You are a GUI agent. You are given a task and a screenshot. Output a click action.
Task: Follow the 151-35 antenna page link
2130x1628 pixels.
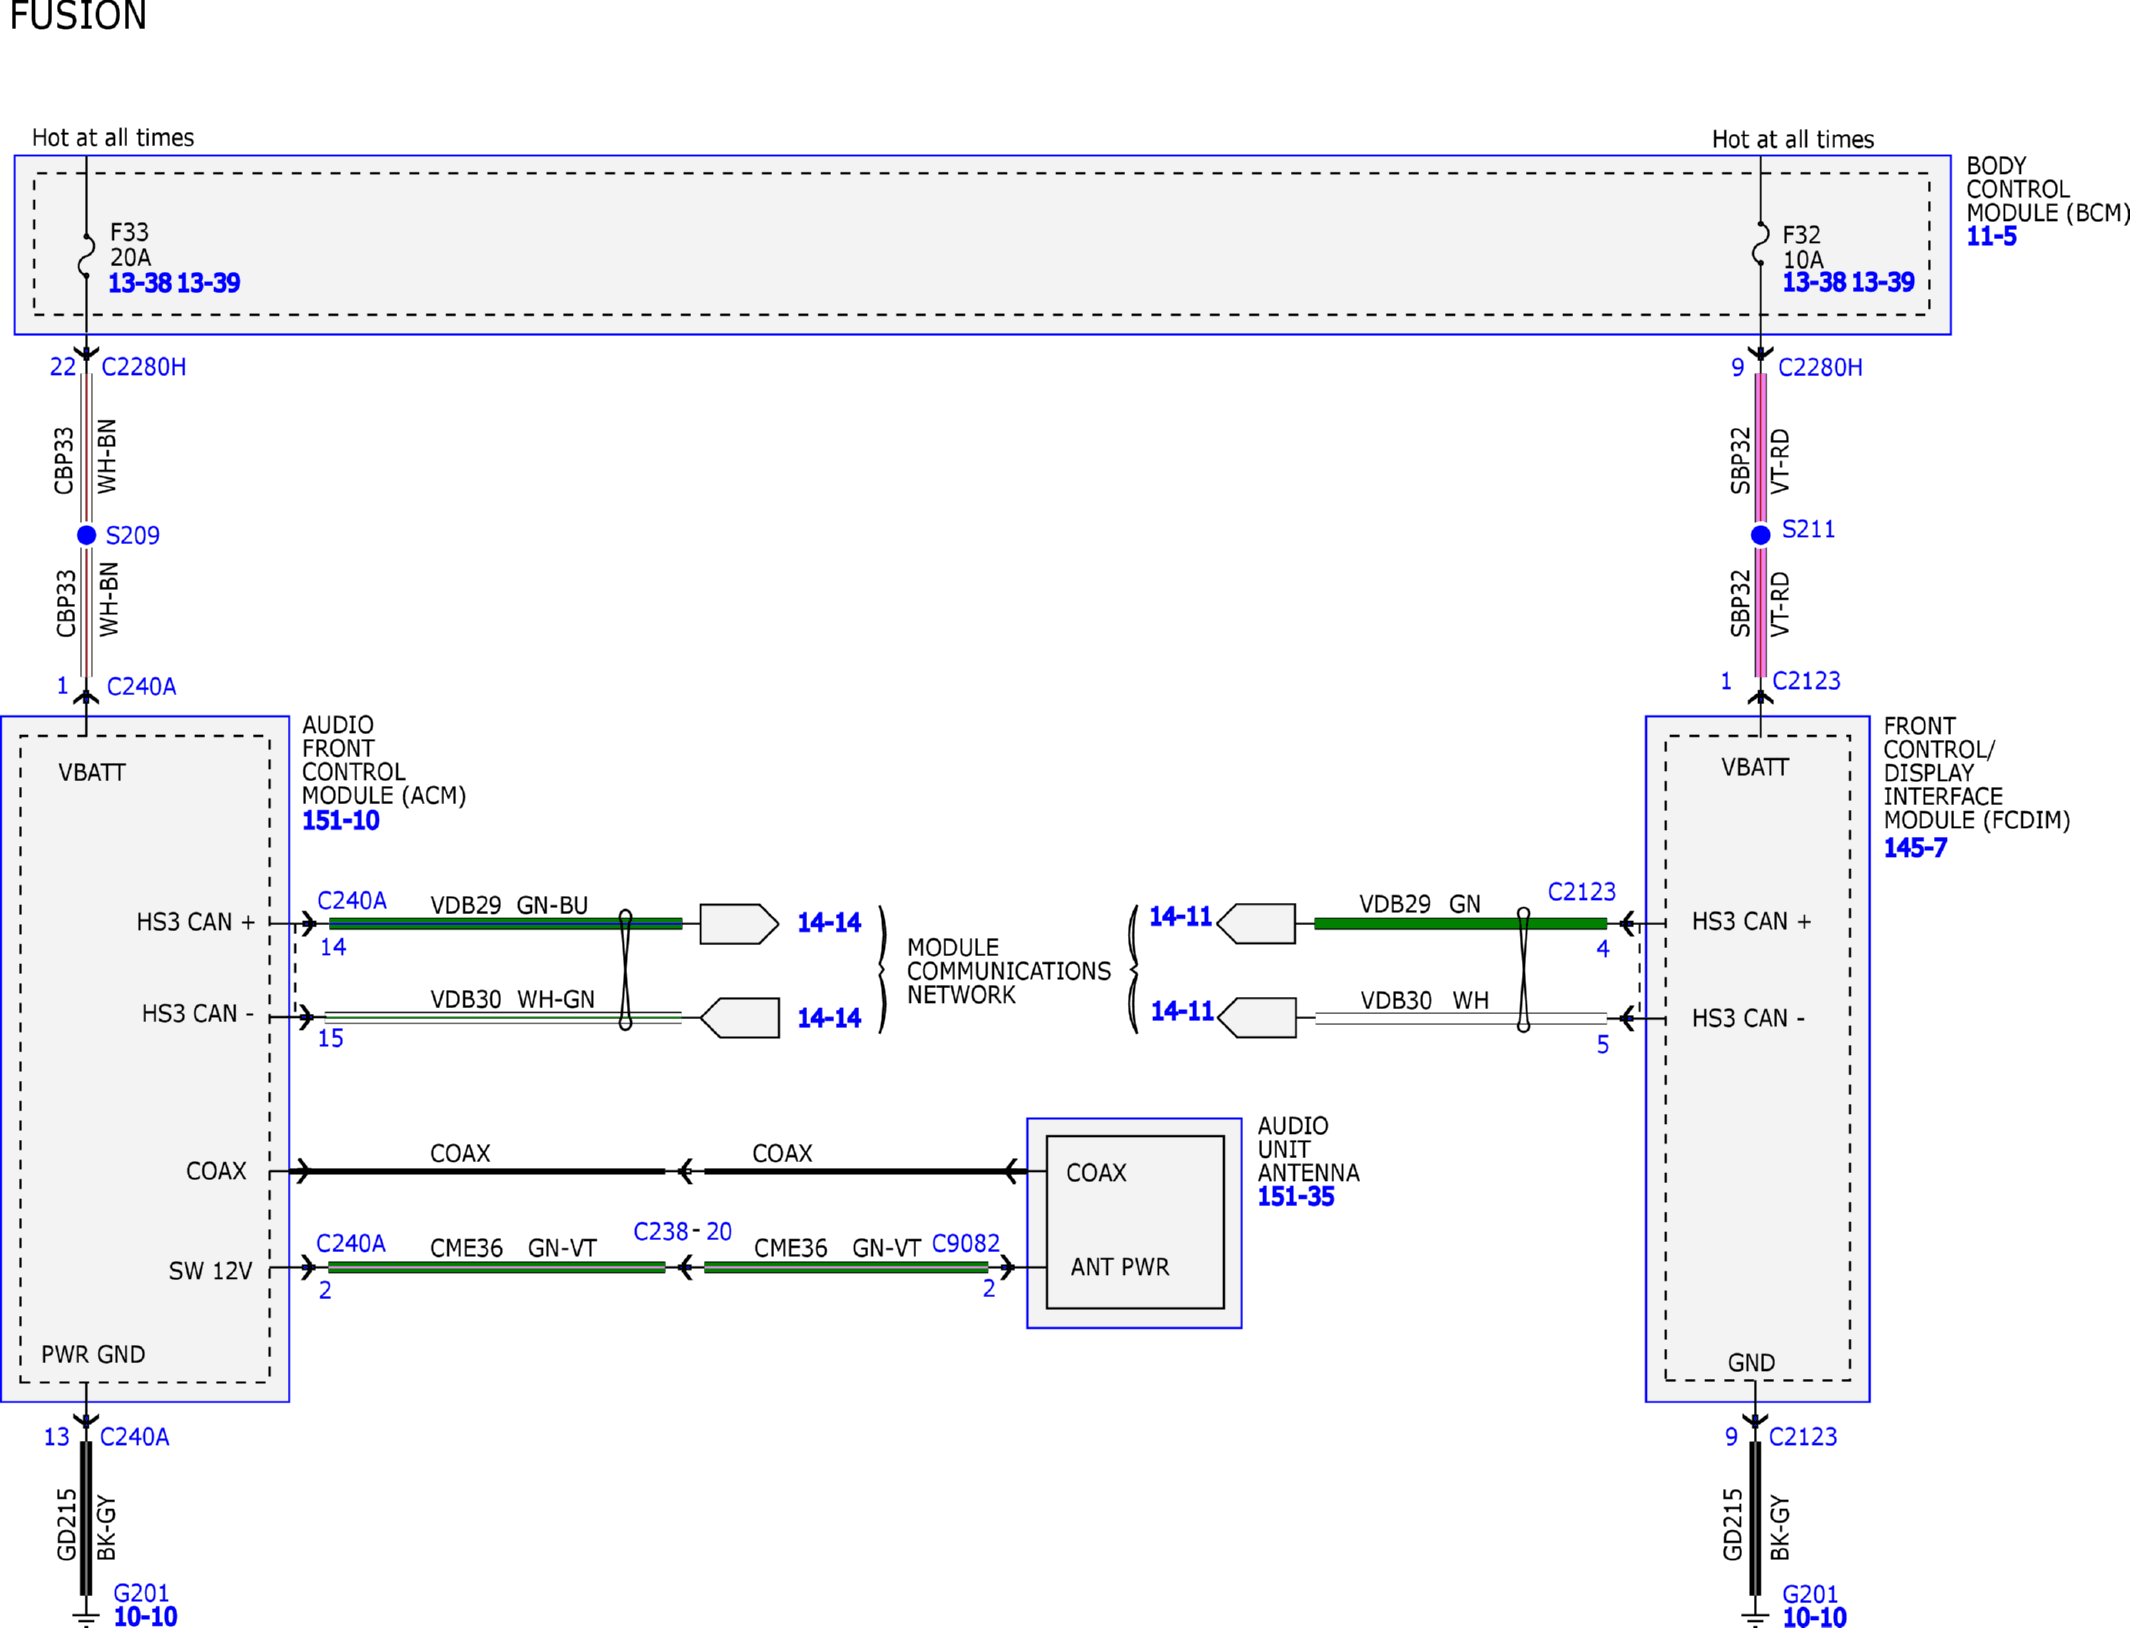[1296, 1196]
